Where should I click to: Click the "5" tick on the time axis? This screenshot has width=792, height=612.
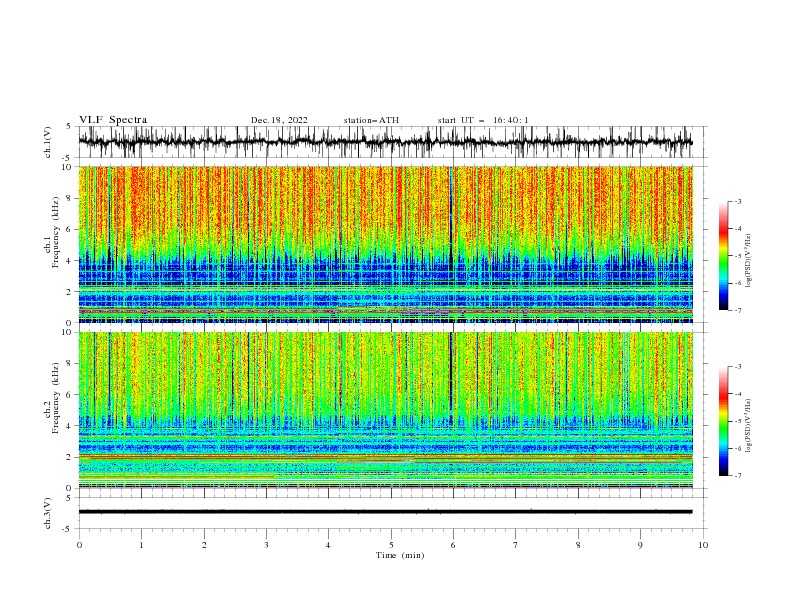[x=391, y=545]
